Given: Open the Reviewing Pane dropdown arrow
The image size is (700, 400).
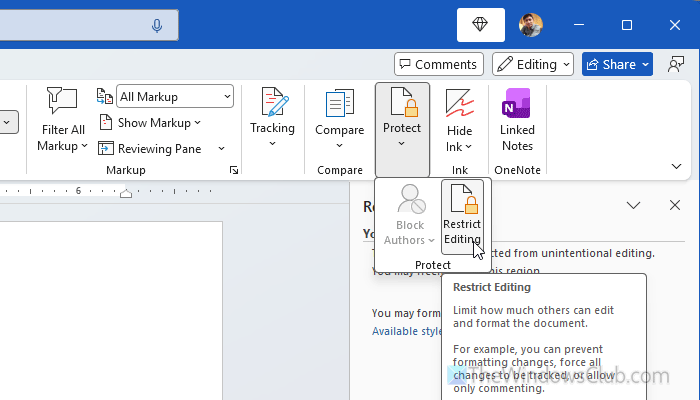Looking at the screenshot, I should pos(221,149).
